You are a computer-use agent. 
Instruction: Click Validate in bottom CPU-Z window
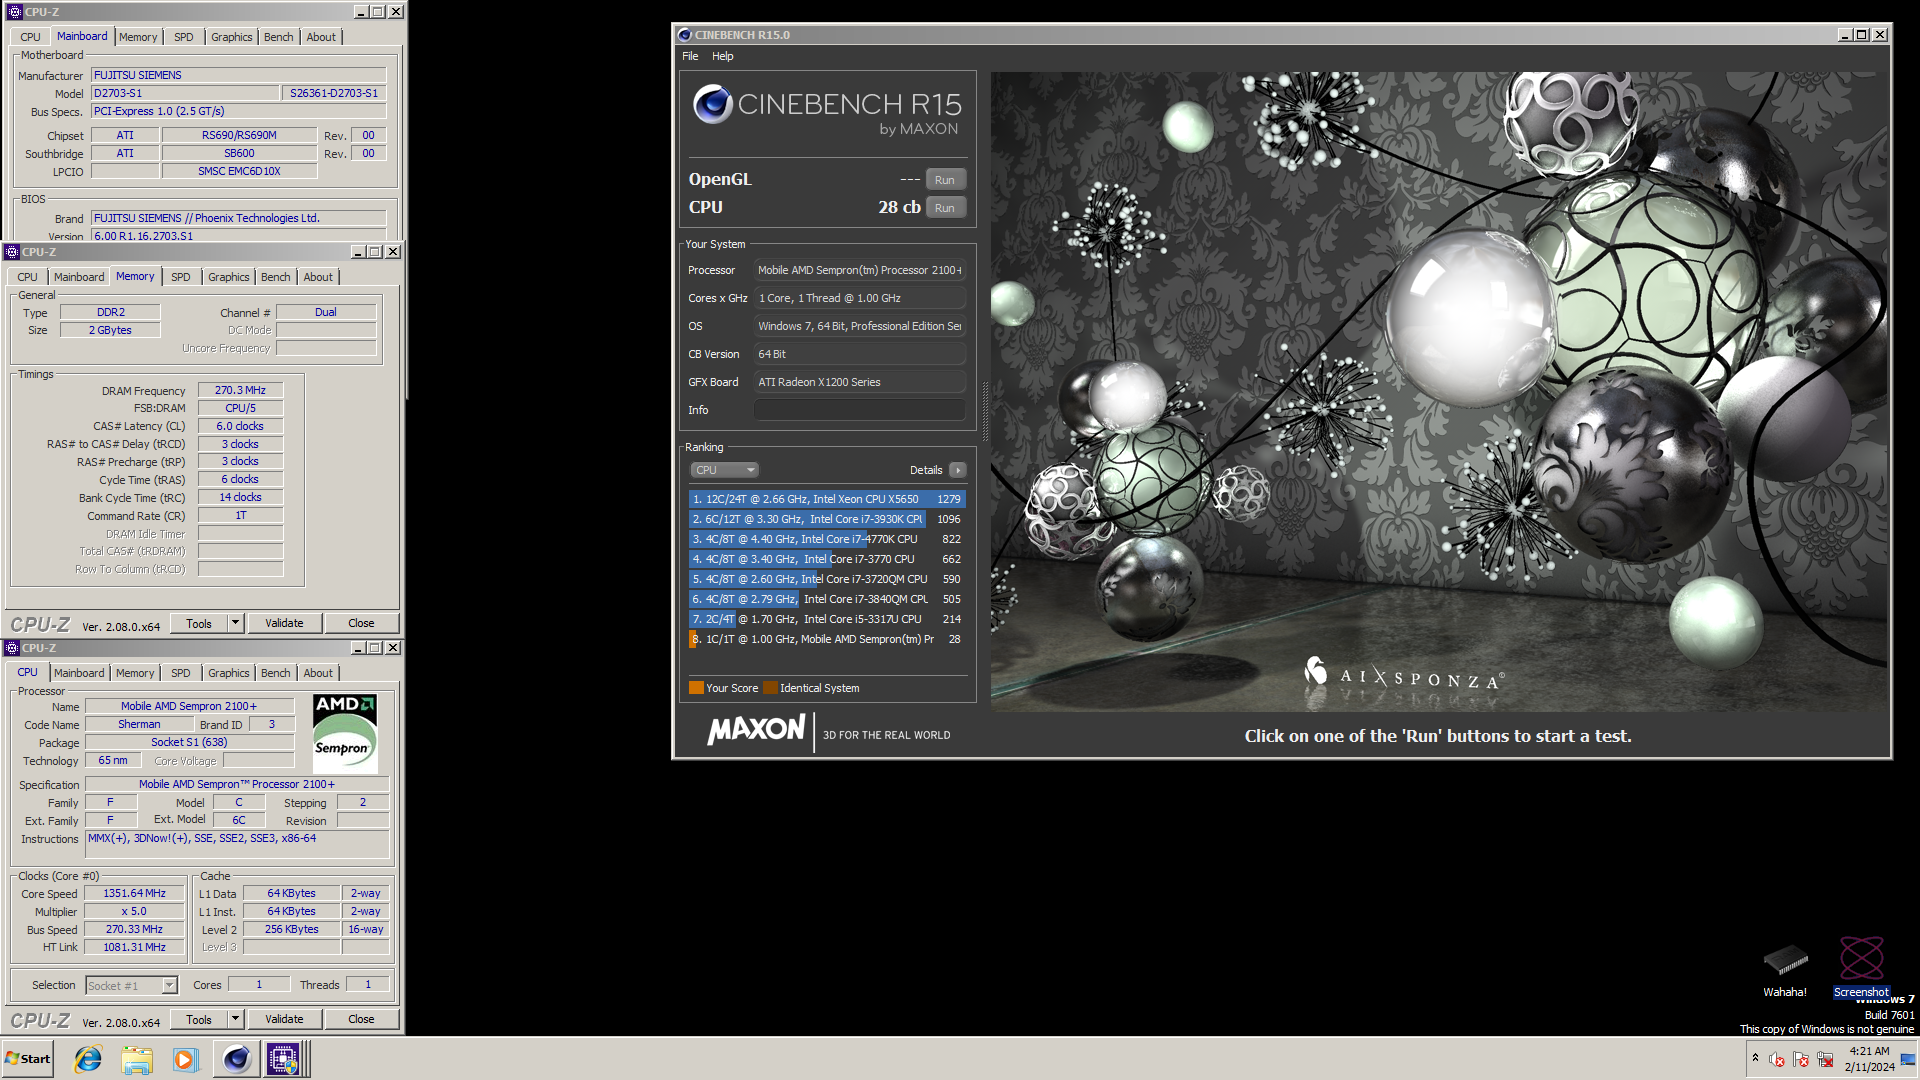tap(284, 1019)
